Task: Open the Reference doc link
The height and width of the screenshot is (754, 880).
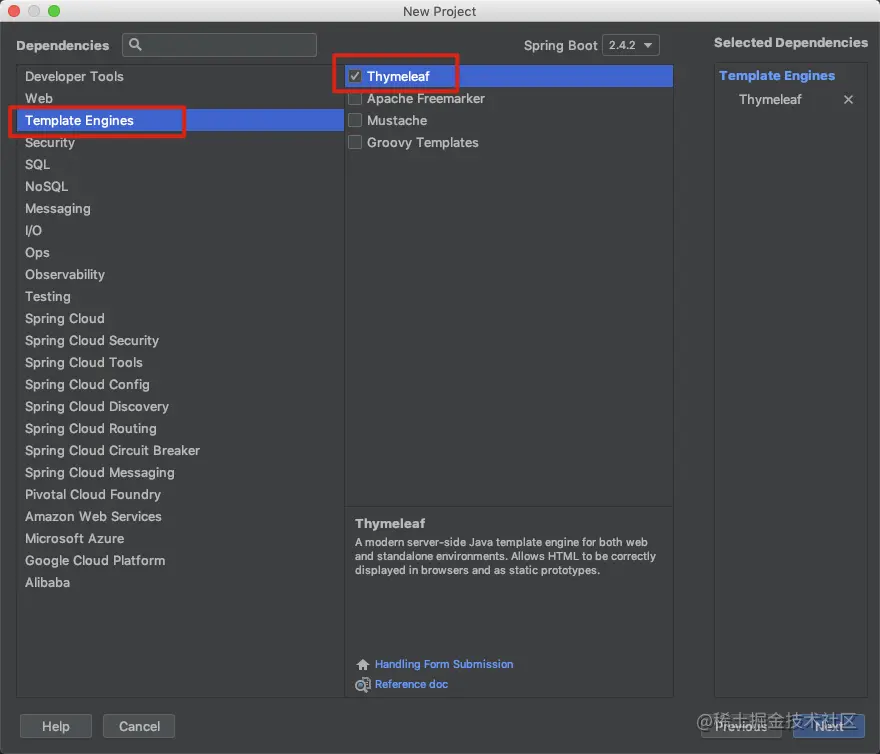Action: tap(411, 684)
